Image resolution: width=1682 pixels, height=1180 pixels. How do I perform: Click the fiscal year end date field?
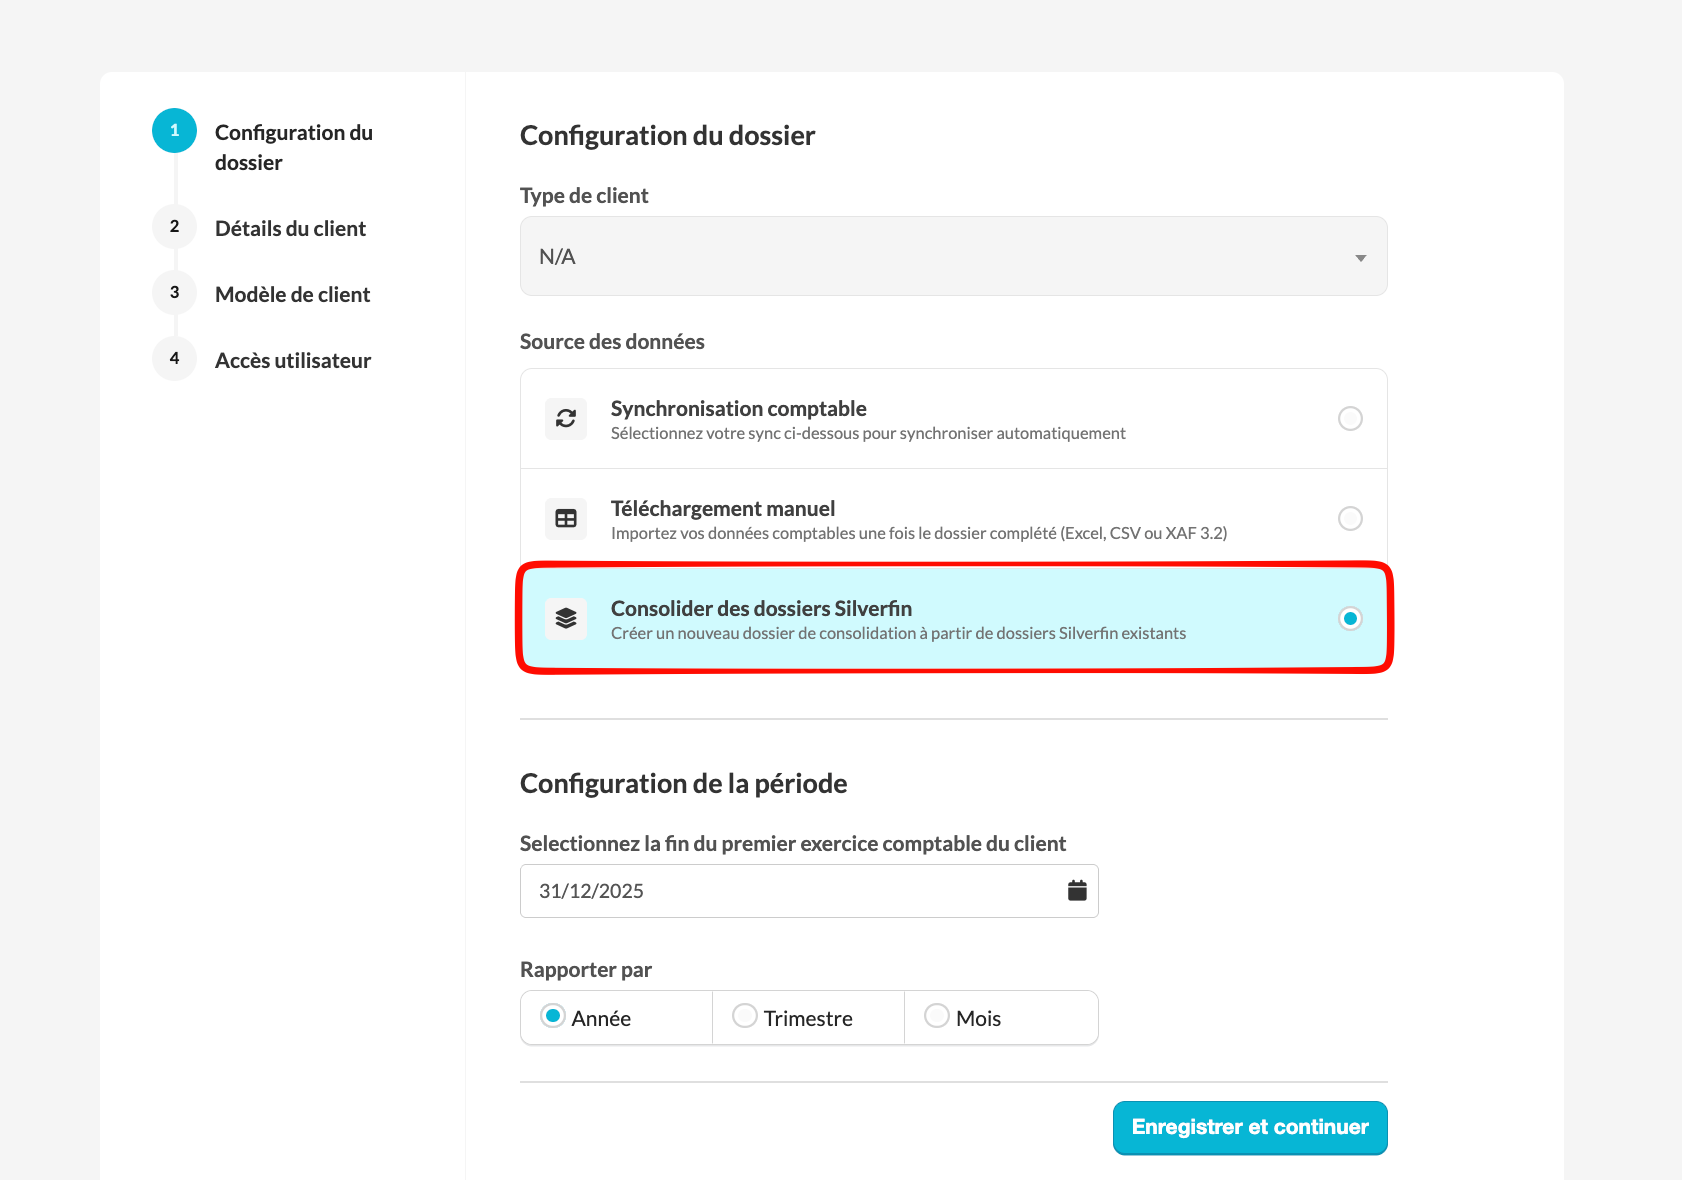pos(790,891)
